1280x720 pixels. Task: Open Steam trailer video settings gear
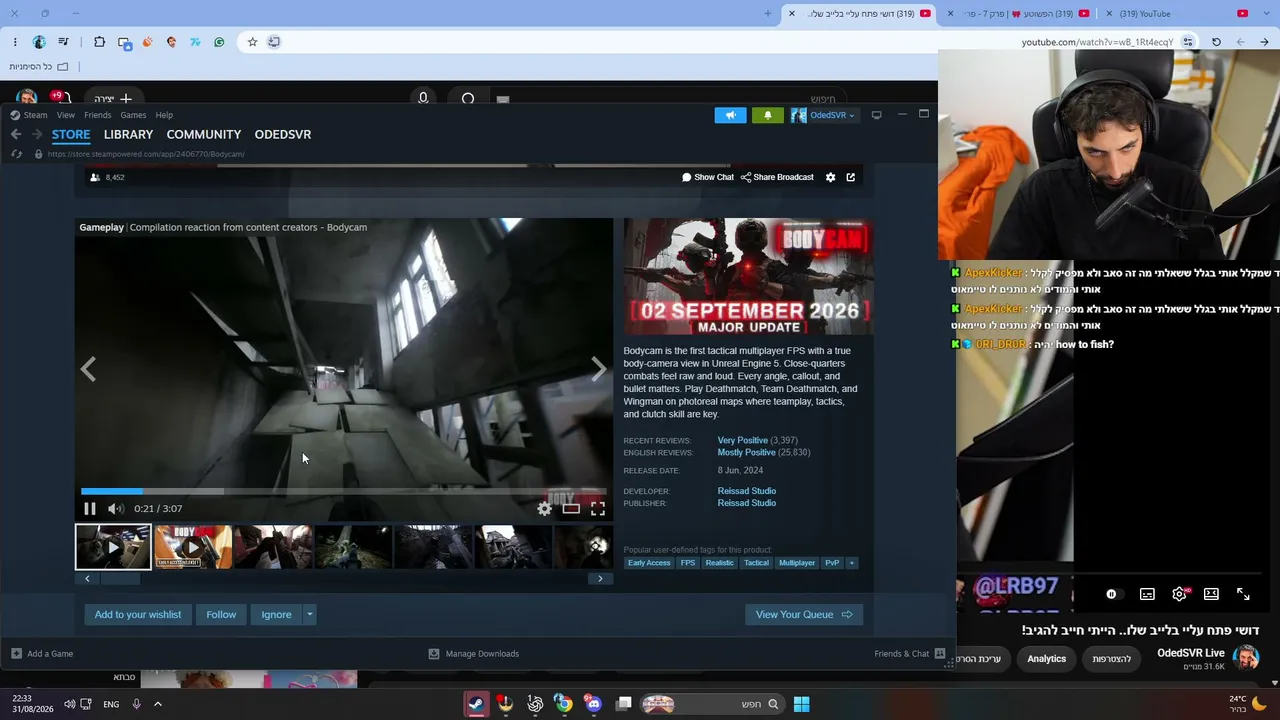pos(544,509)
